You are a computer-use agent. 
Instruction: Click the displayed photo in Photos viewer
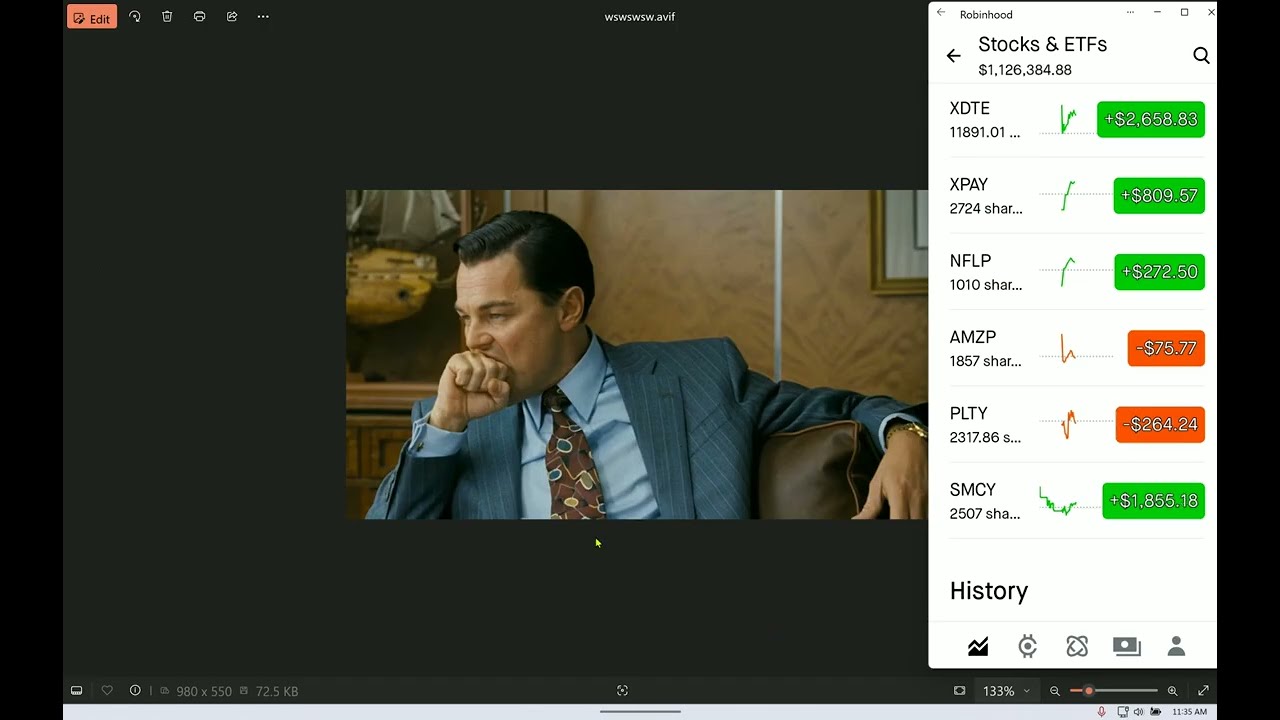[637, 354]
